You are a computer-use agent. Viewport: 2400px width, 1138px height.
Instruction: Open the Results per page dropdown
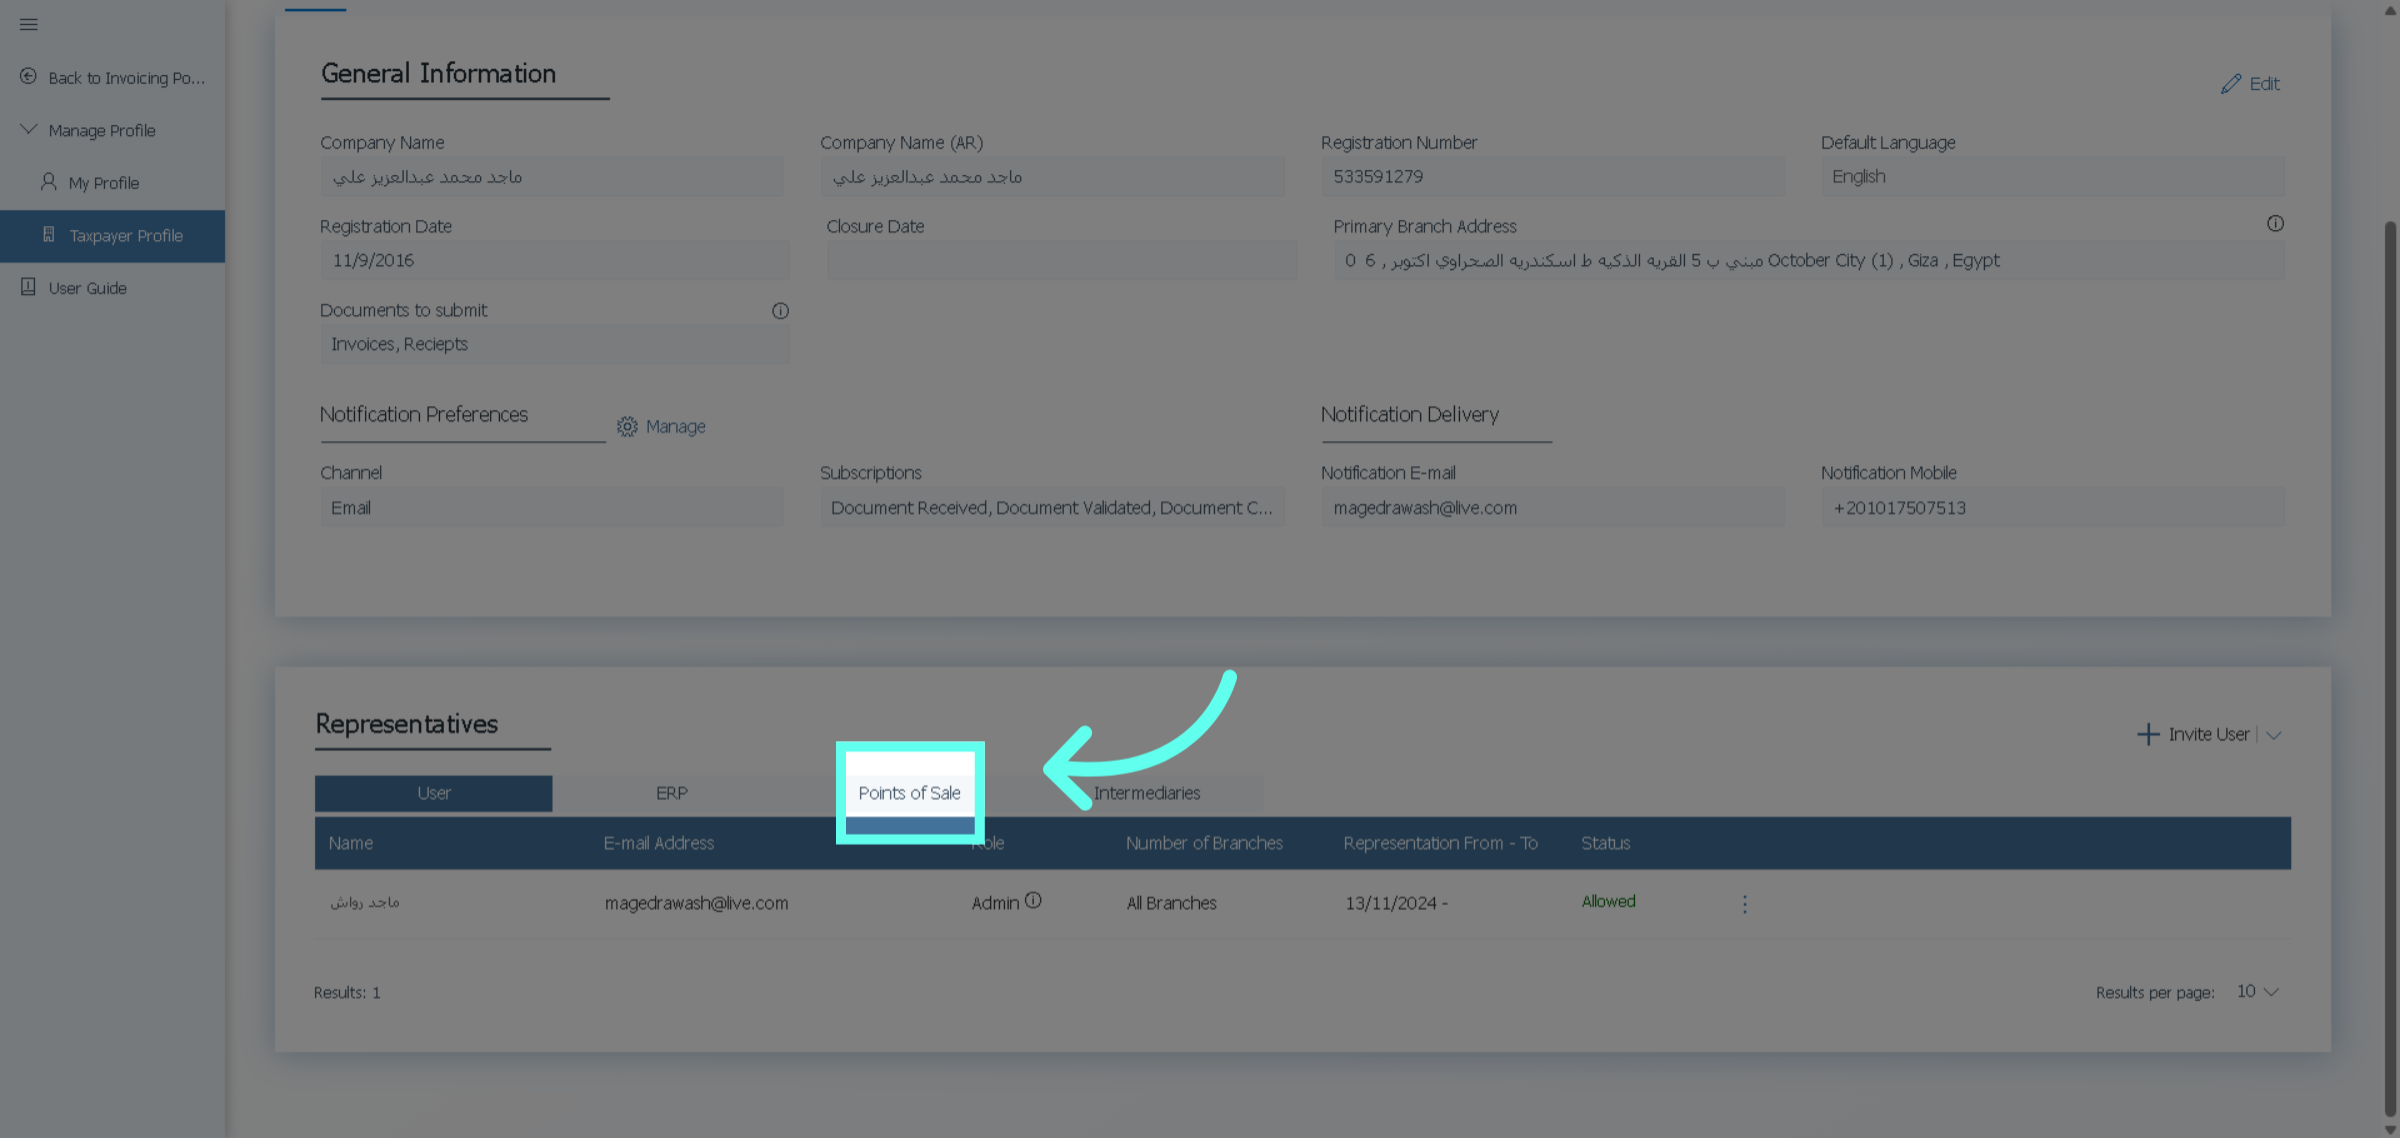(2258, 992)
